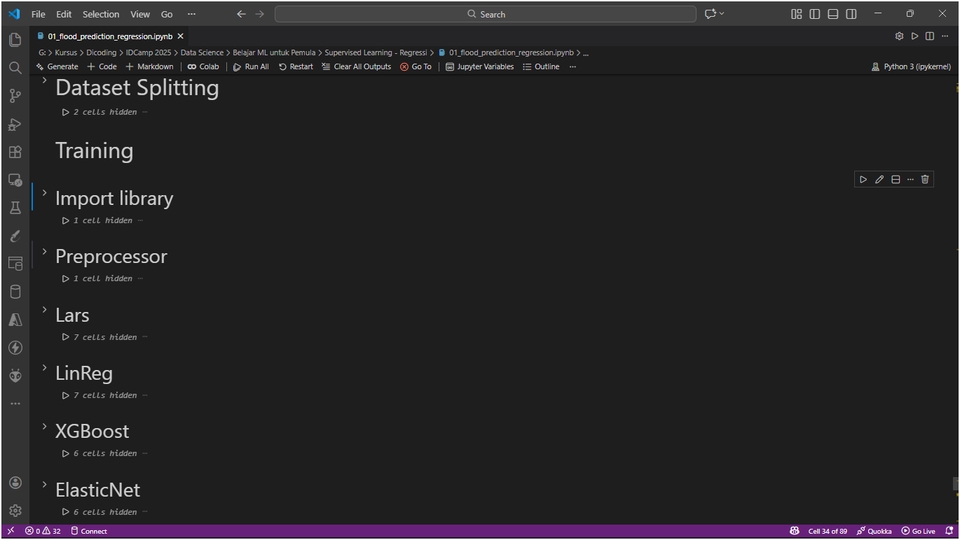Expand the Dataset Splitting section
The image size is (960, 540).
(x=44, y=80)
